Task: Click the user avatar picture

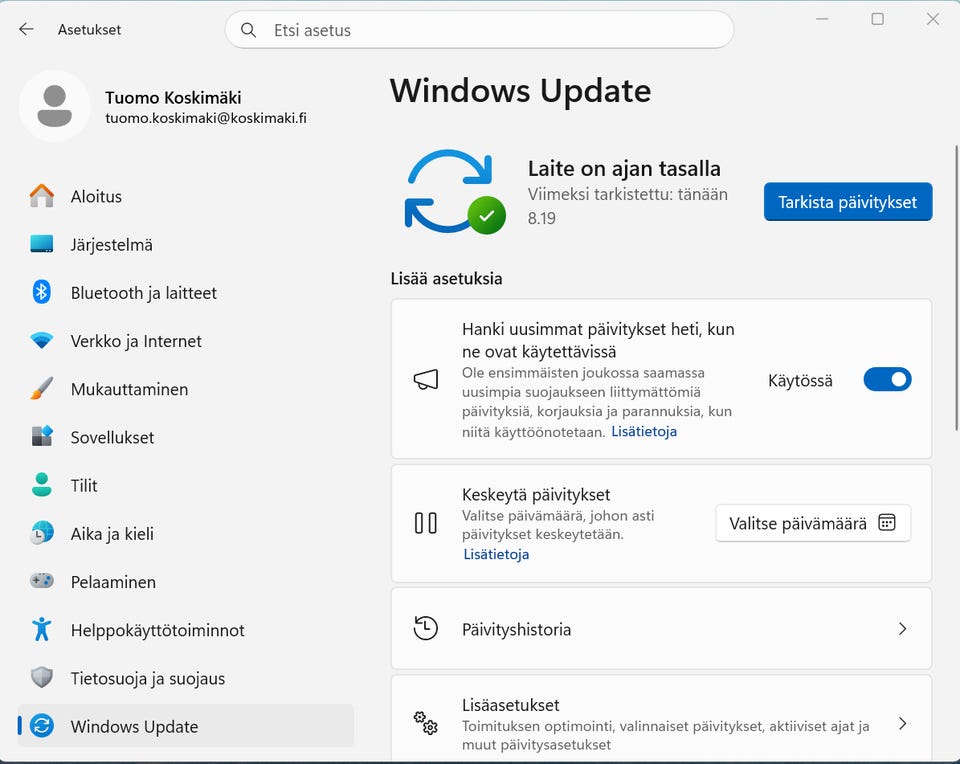Action: point(54,106)
